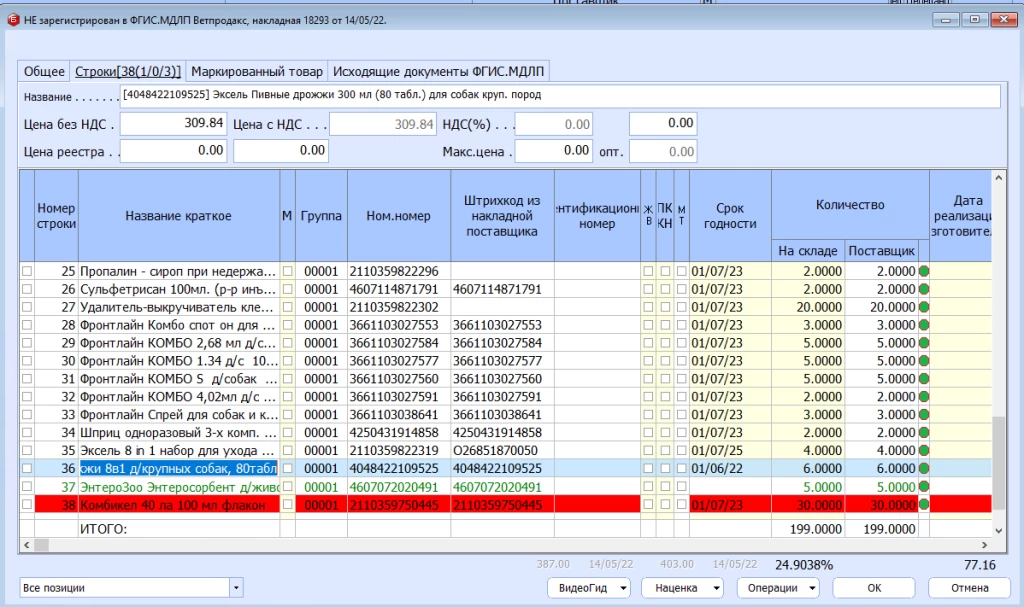Click the green status dot in row 29
The width and height of the screenshot is (1024, 607).
(923, 343)
